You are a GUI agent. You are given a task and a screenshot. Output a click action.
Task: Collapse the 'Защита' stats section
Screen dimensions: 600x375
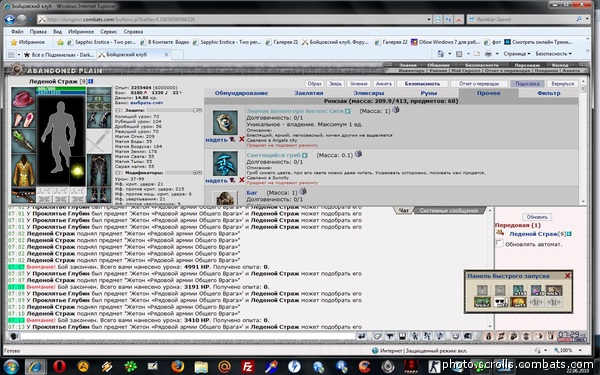tap(117, 110)
